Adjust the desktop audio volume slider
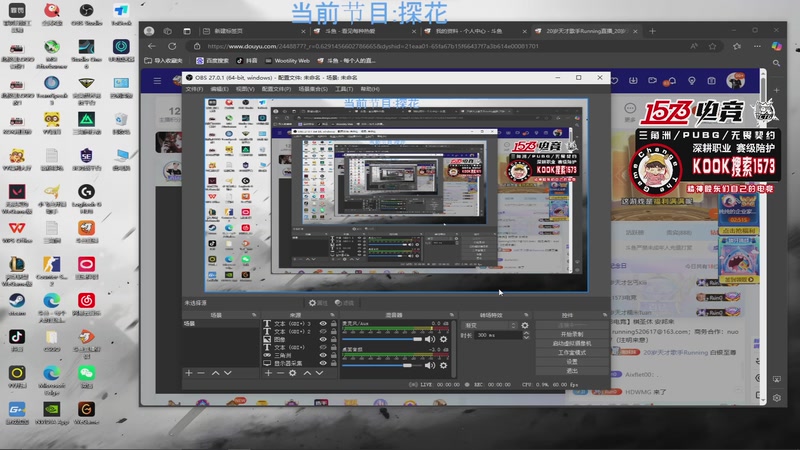Viewport: 800px width, 450px height. point(383,365)
